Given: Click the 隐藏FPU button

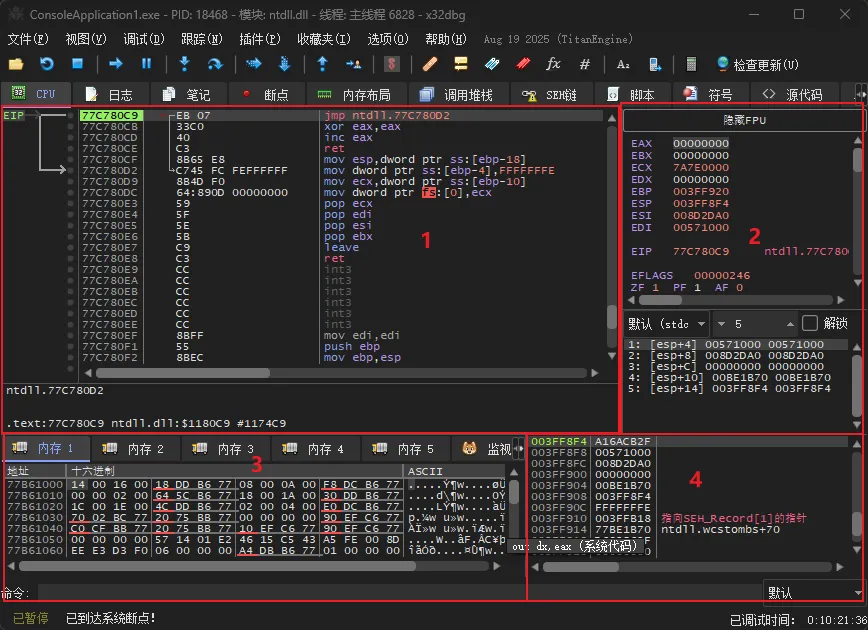Looking at the screenshot, I should [744, 120].
